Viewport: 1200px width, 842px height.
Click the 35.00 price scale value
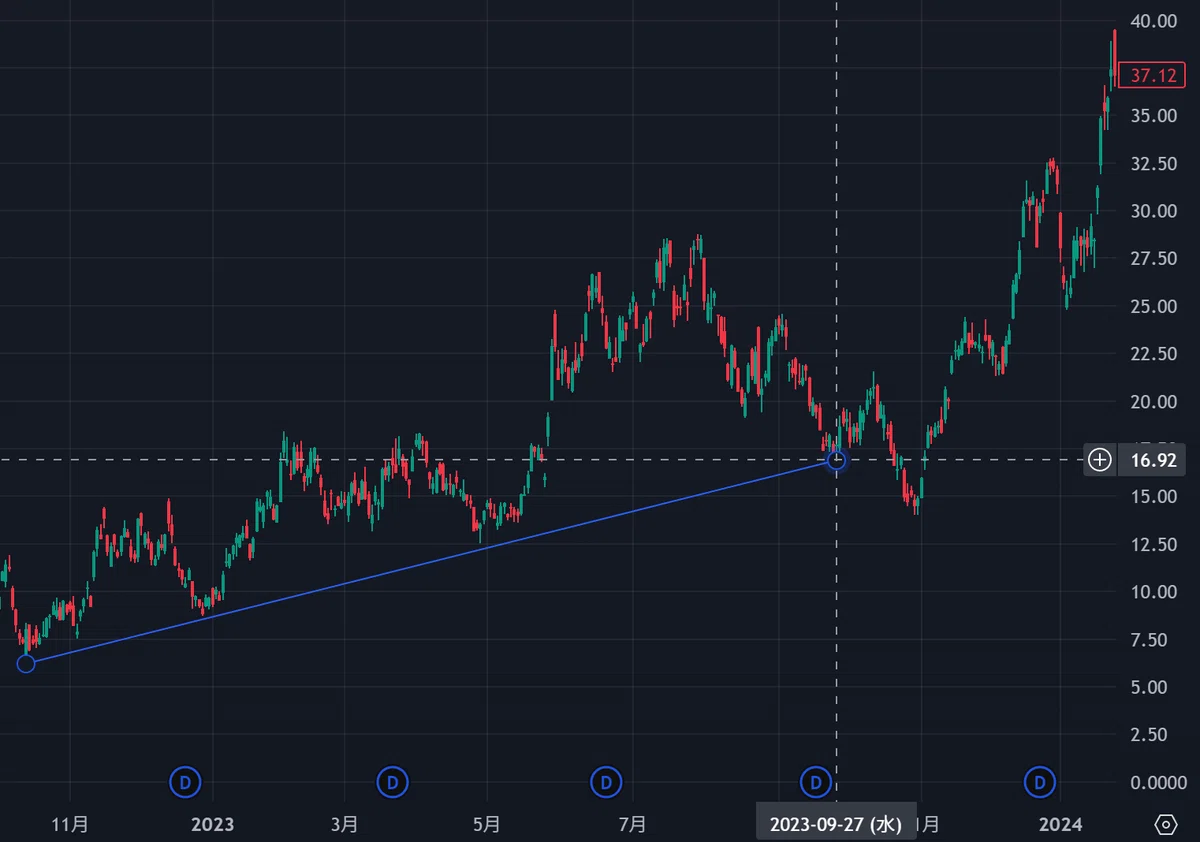pos(1153,116)
